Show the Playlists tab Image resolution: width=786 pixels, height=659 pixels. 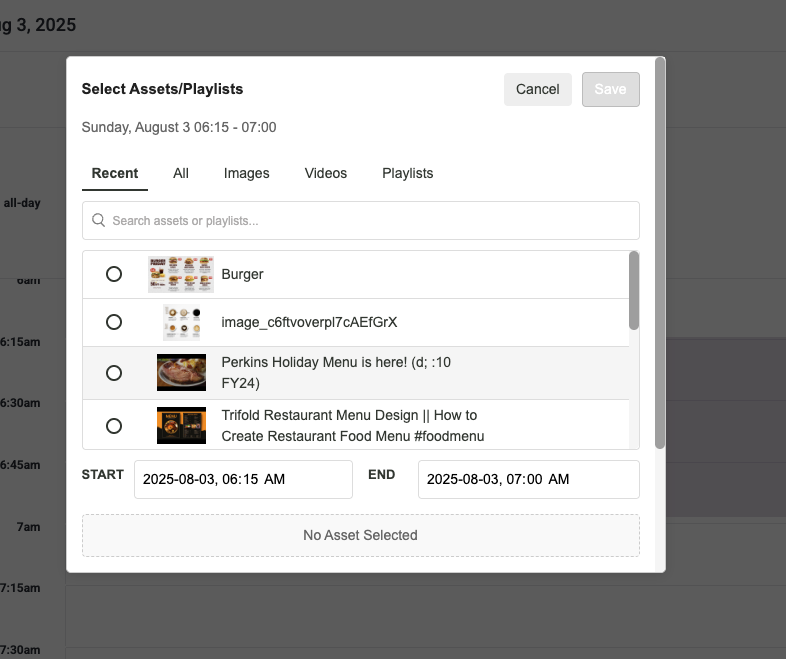(x=407, y=173)
